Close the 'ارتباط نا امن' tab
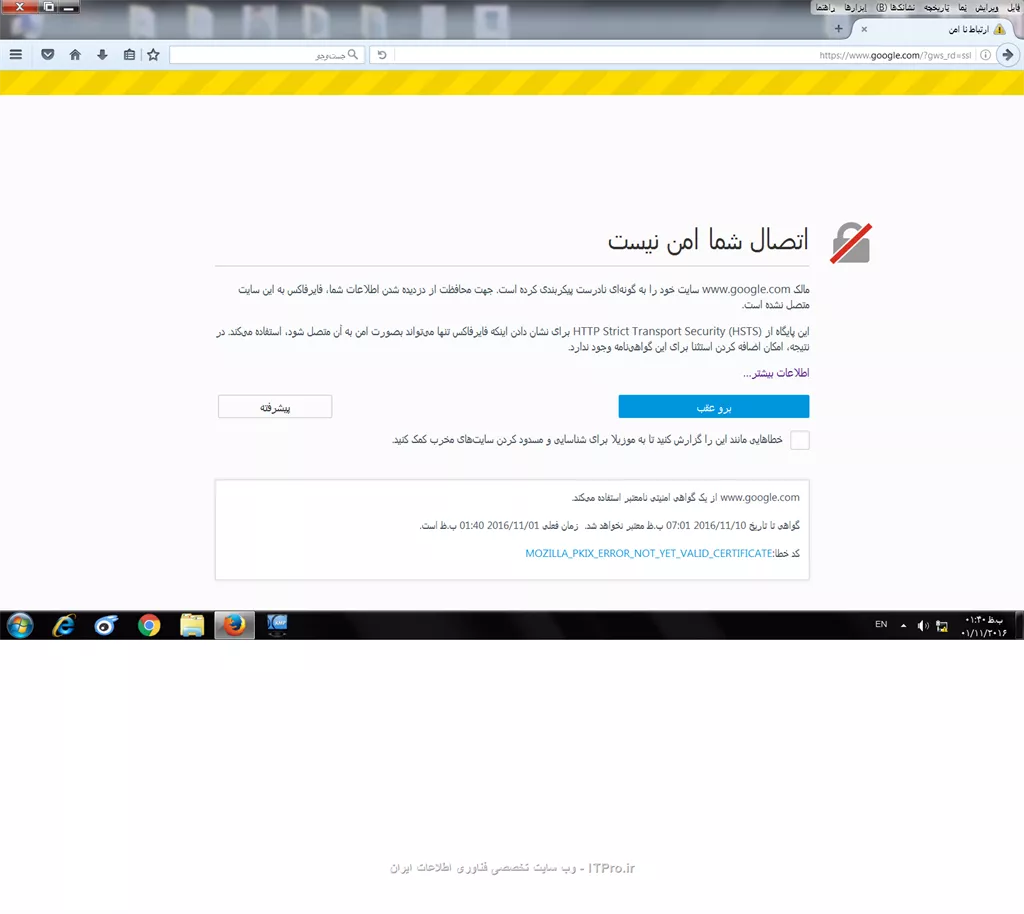This screenshot has height=914, width=1024. (x=864, y=29)
